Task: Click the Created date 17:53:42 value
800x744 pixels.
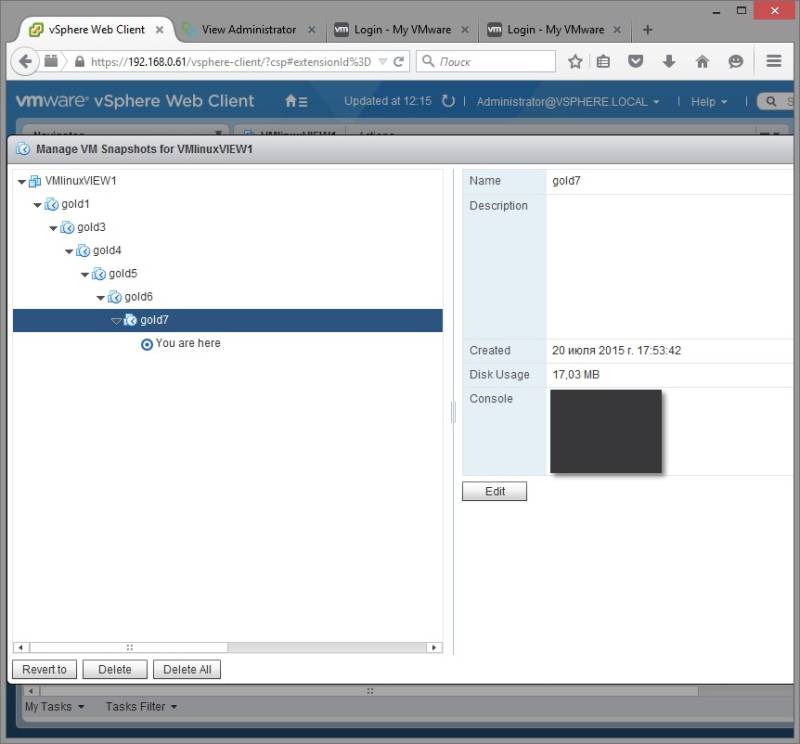Action: (616, 351)
